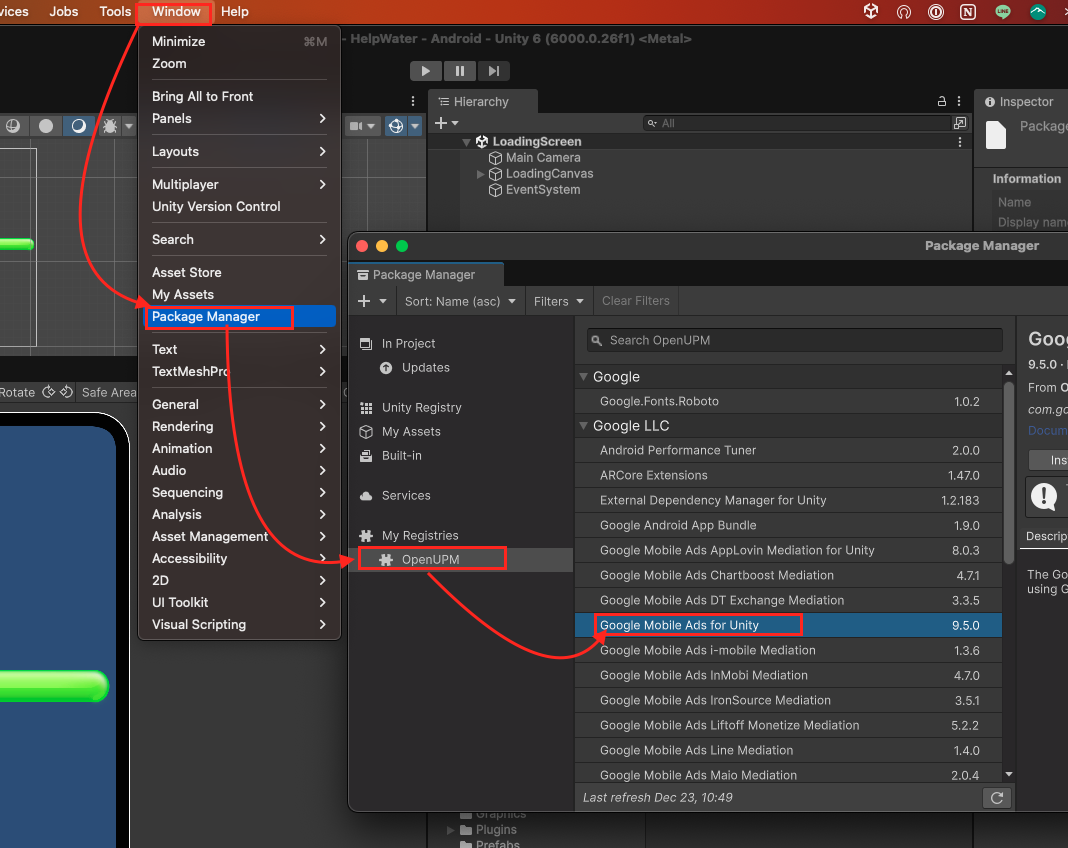Click the Pause button in the toolbar
Screen dimensions: 1068x848
460,71
